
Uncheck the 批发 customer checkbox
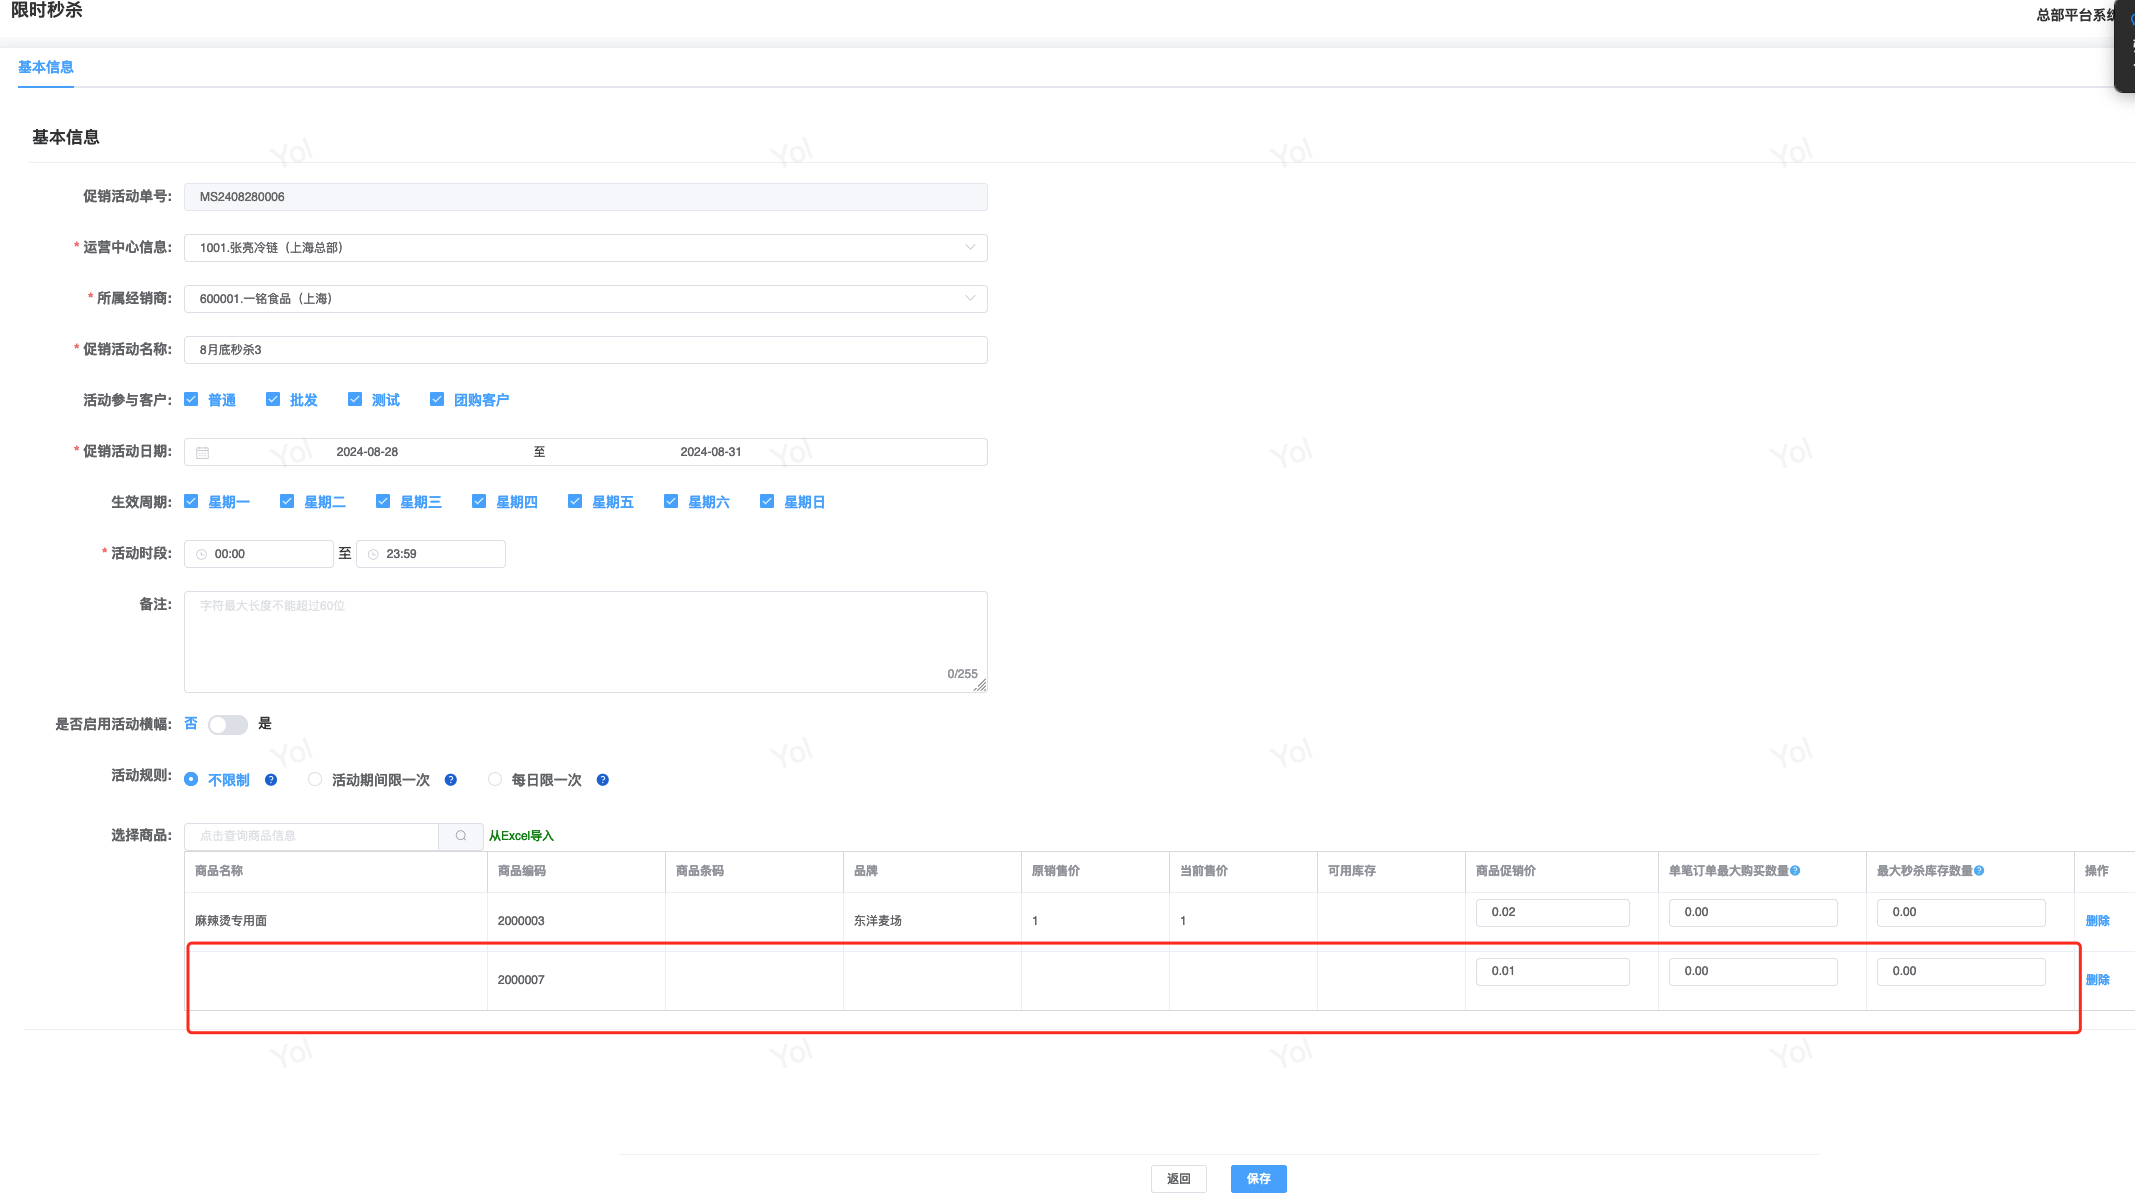tap(273, 400)
